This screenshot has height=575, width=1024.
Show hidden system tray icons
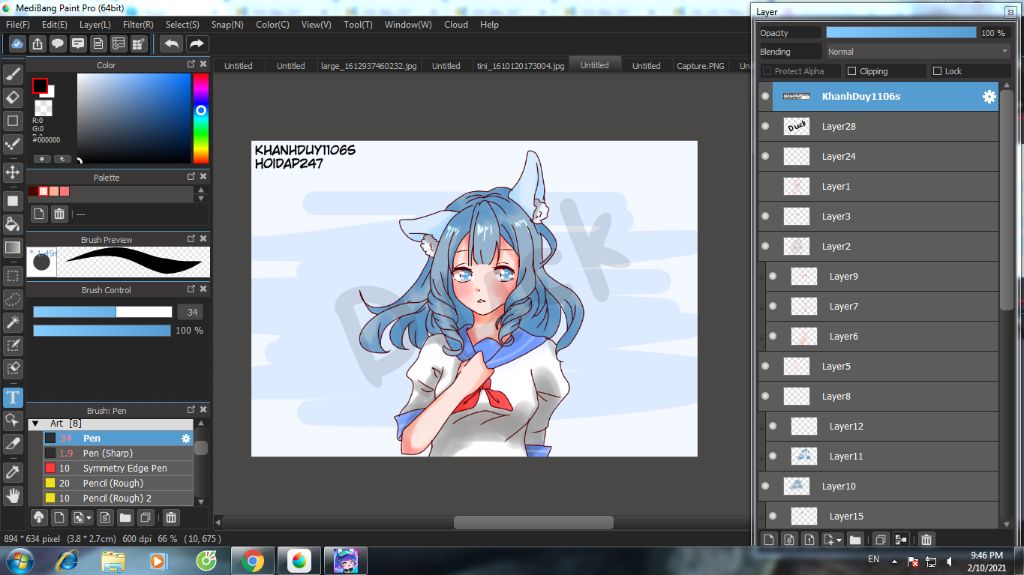point(893,561)
